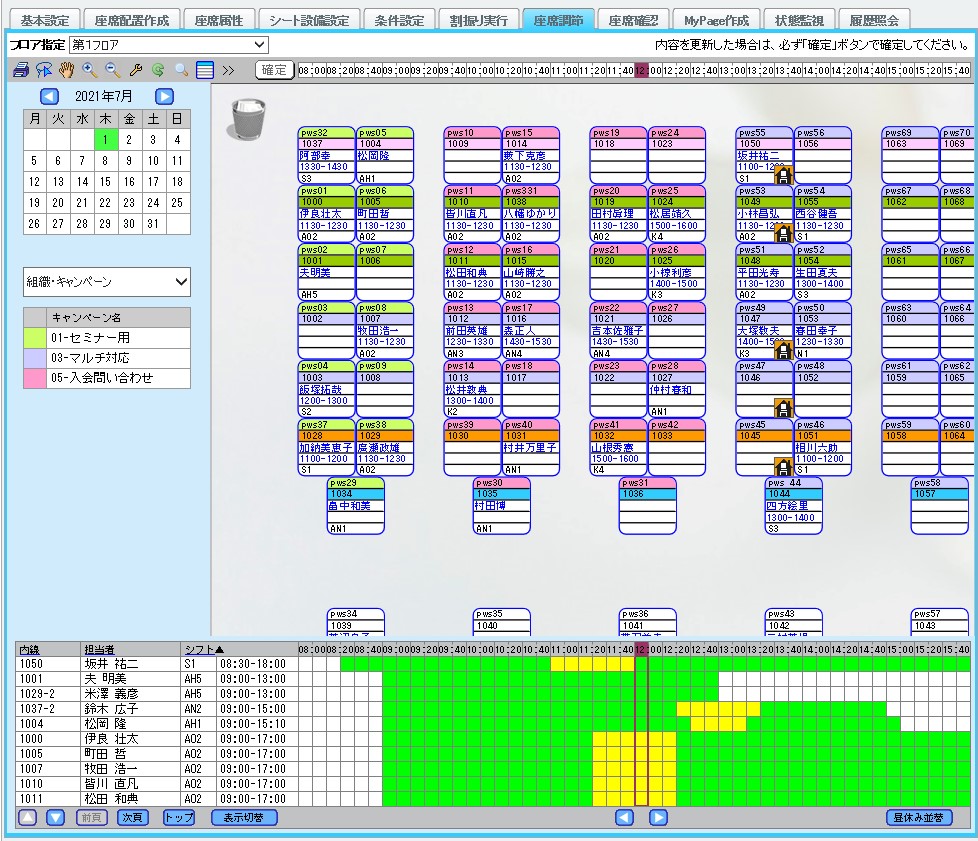Click the 確定 confirm button
The image size is (978, 841).
tap(274, 70)
